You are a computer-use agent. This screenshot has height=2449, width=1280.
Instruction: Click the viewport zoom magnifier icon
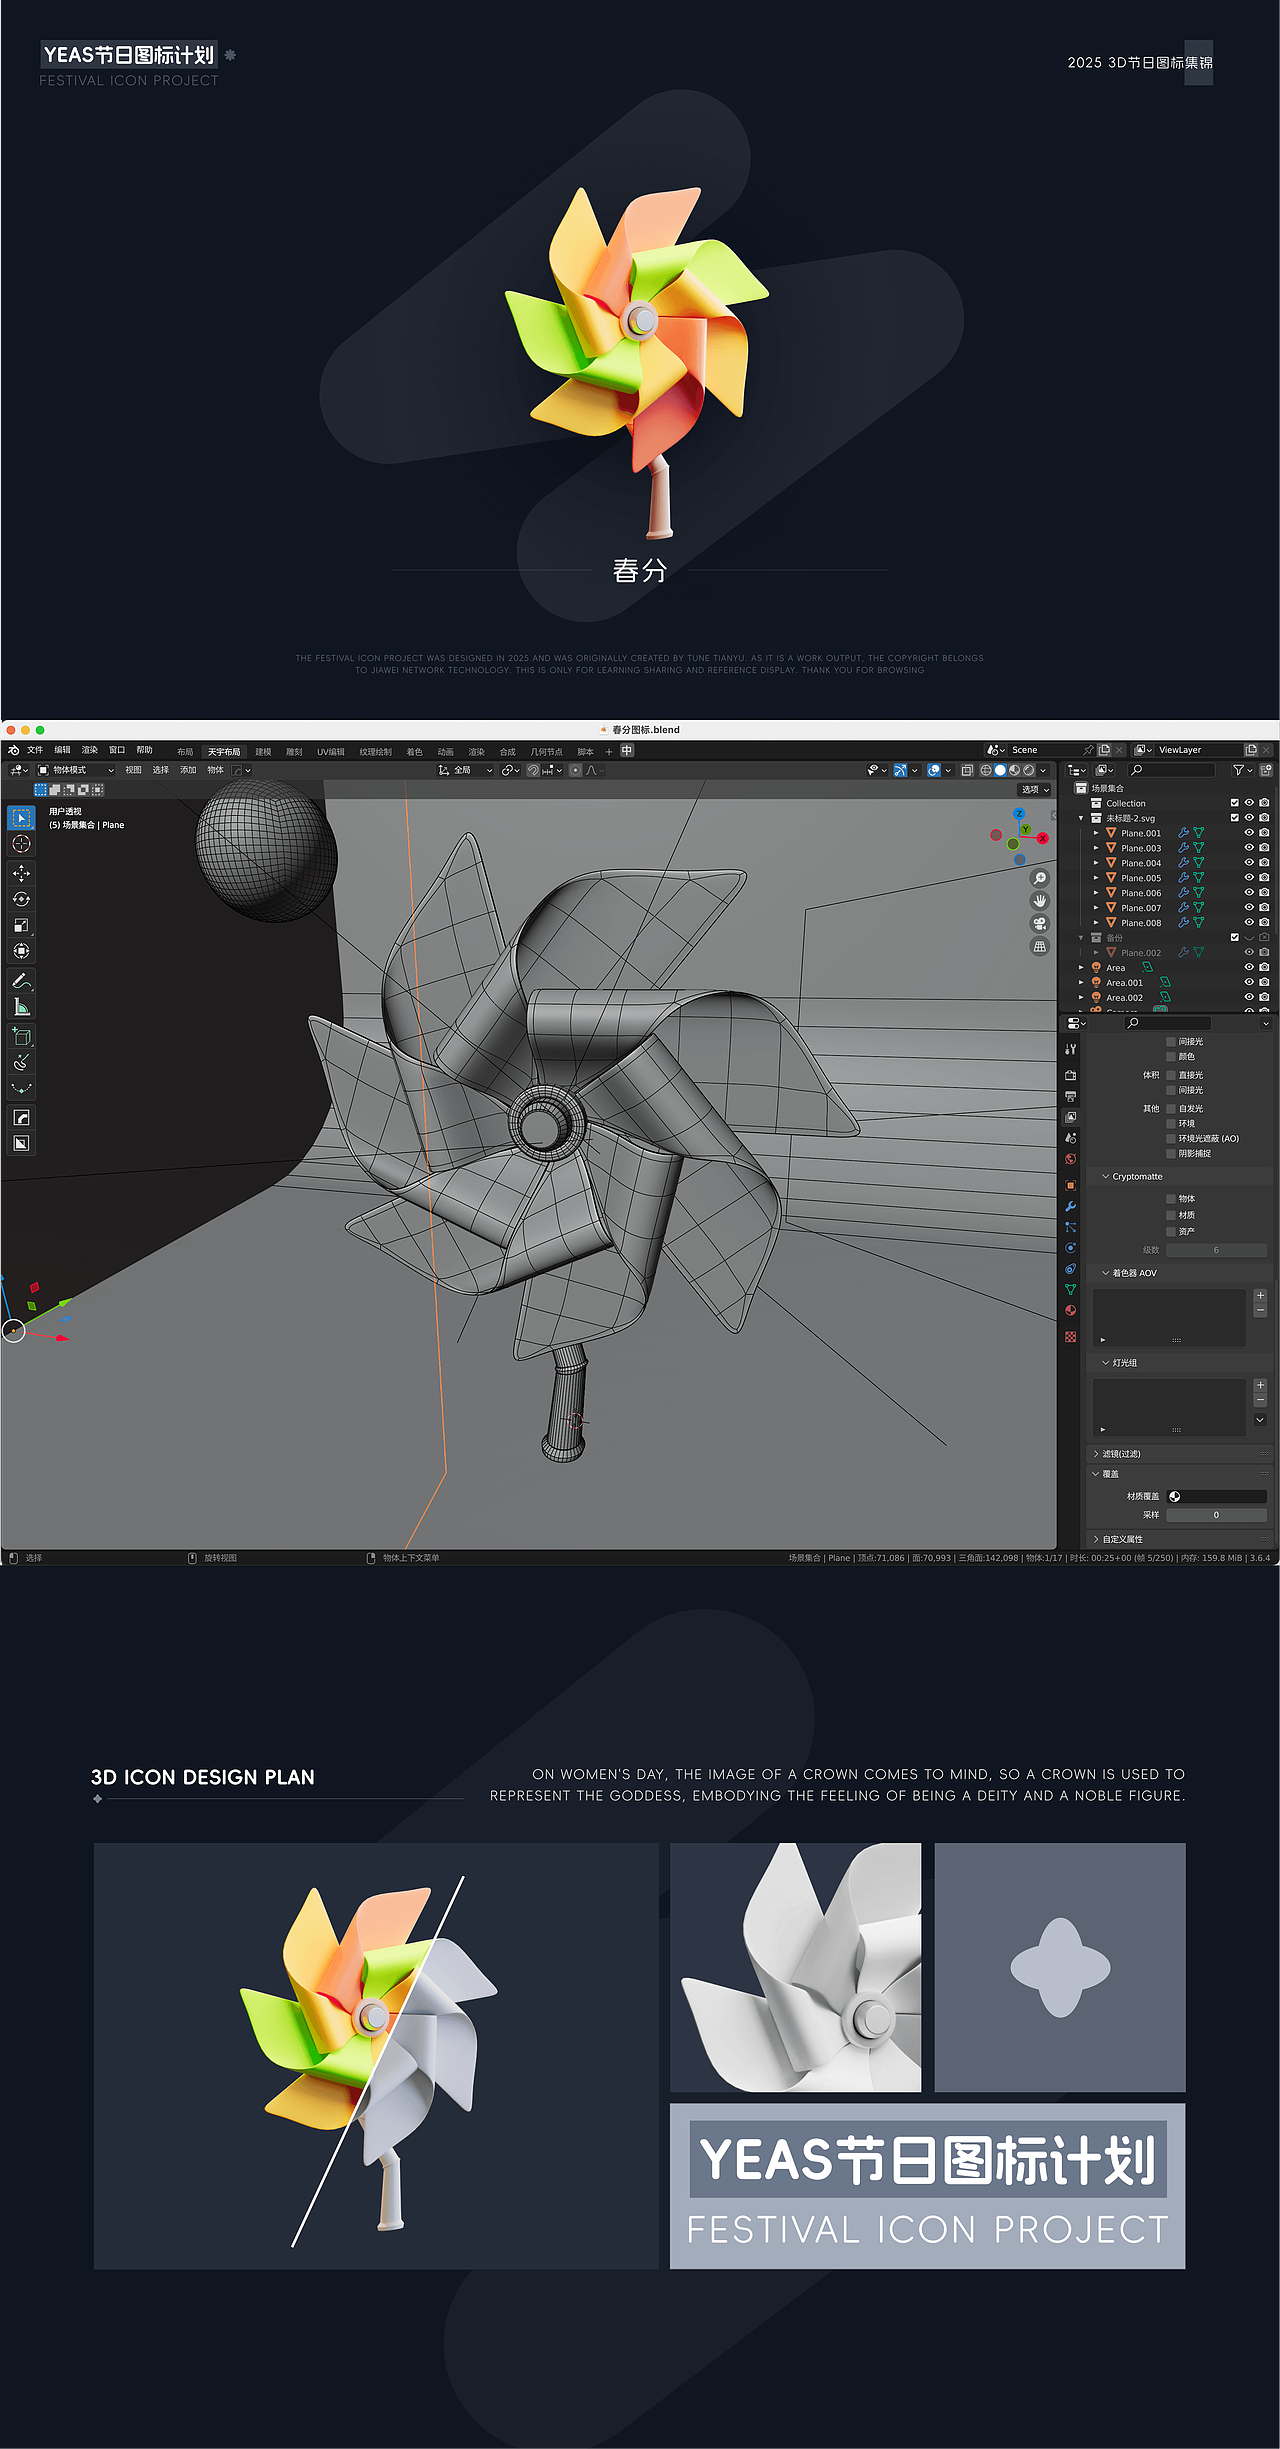[x=1040, y=878]
